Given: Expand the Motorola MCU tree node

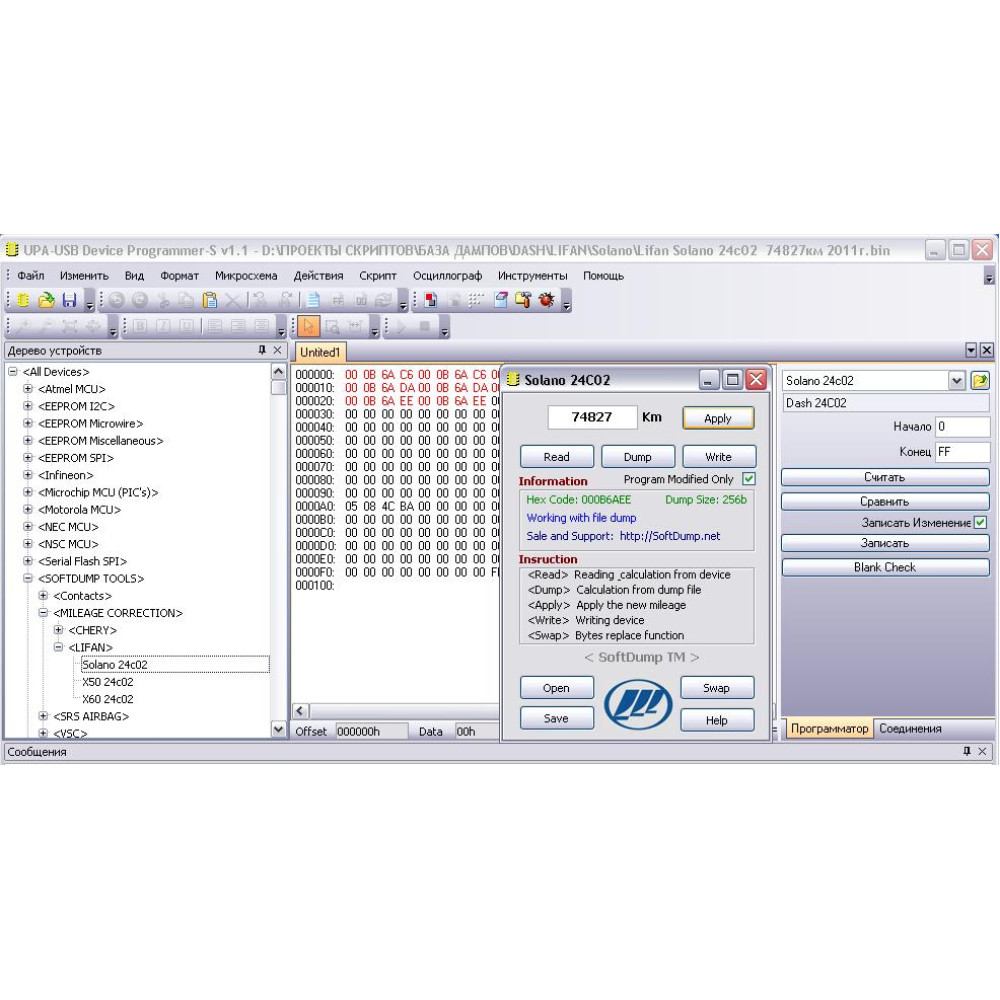Looking at the screenshot, I should tap(27, 509).
